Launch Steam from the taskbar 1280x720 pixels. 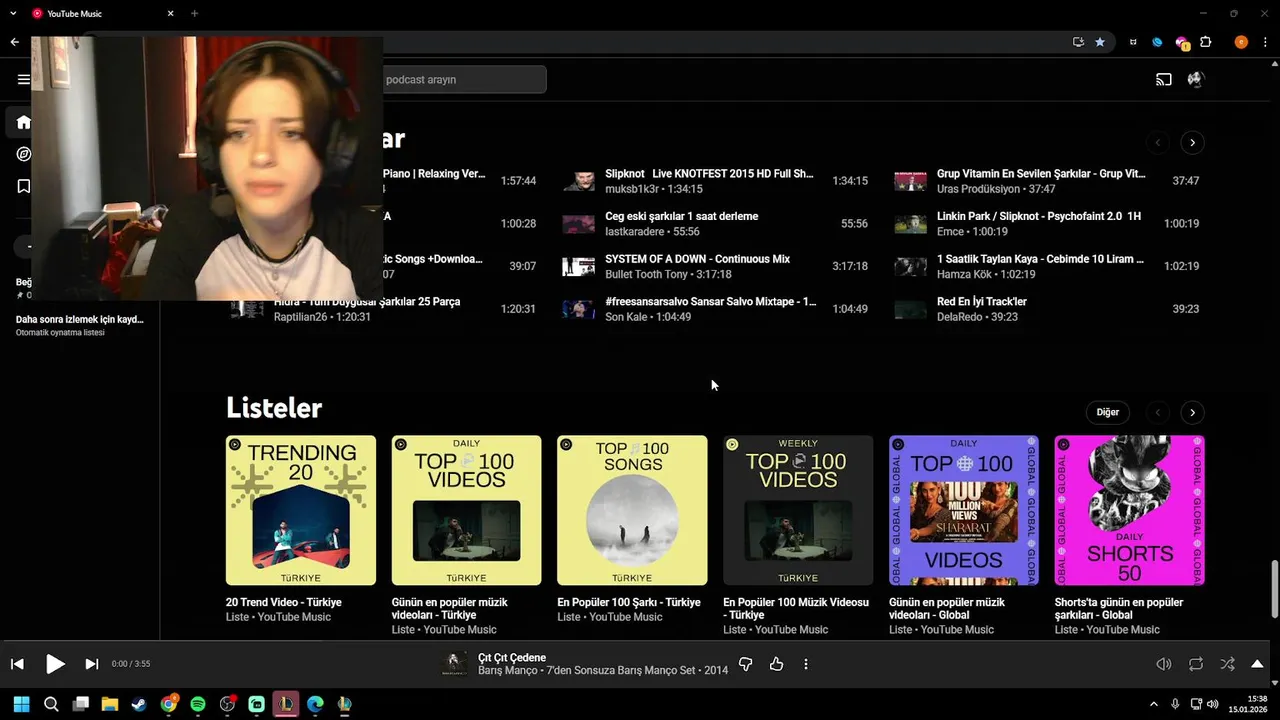(139, 704)
